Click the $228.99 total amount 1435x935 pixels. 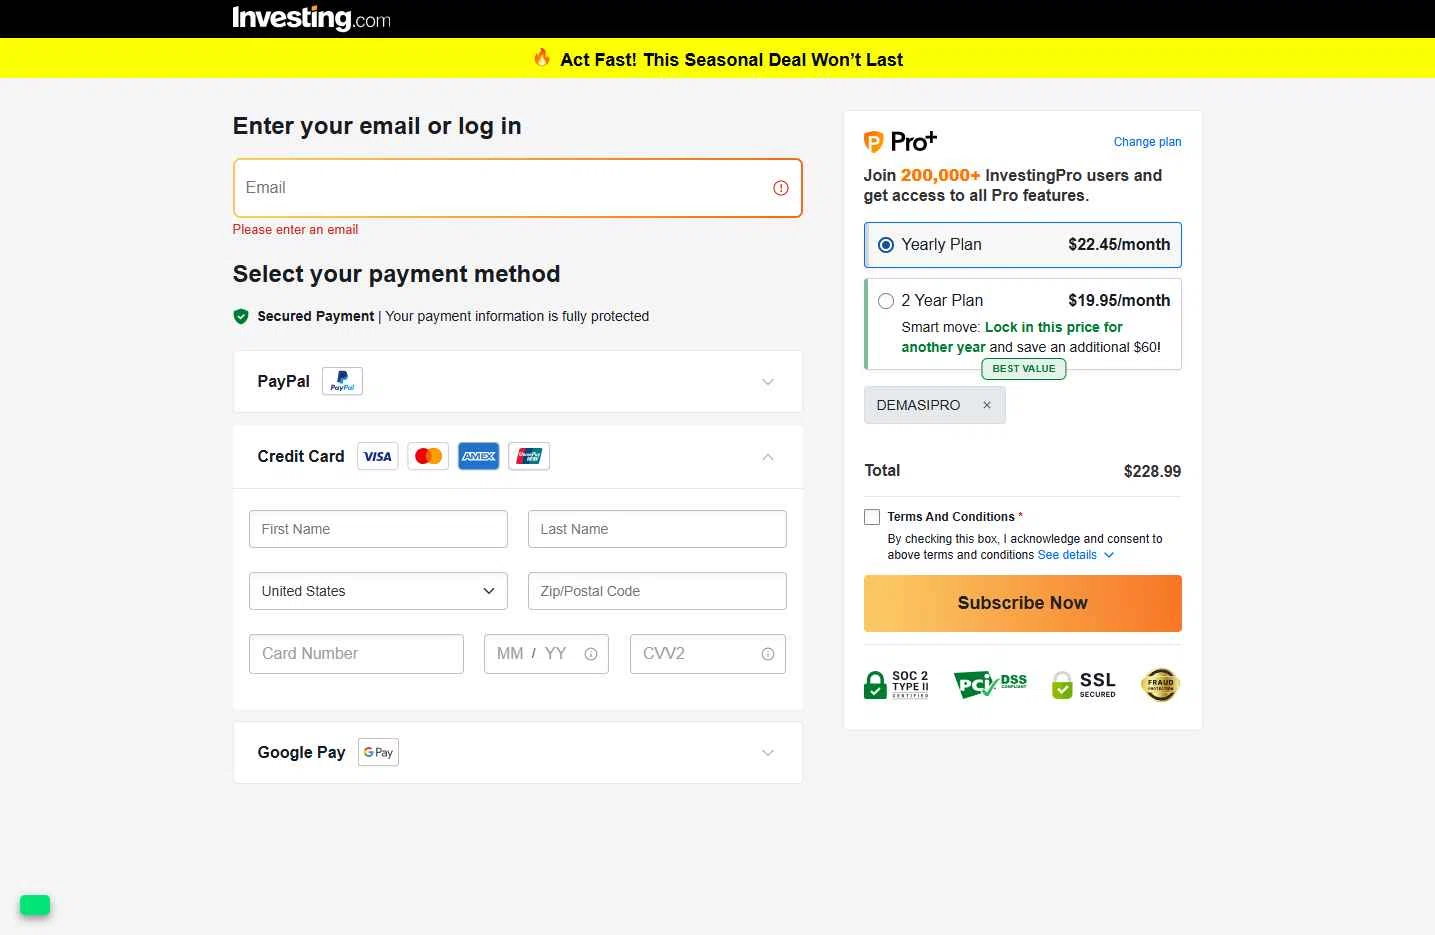[1152, 471]
